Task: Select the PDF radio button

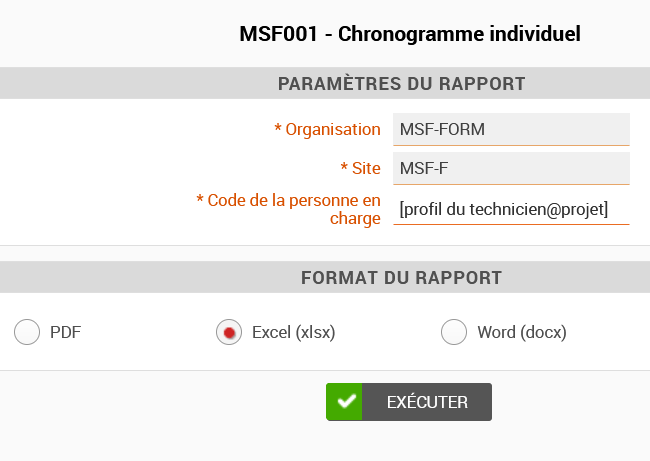Action: 27,332
